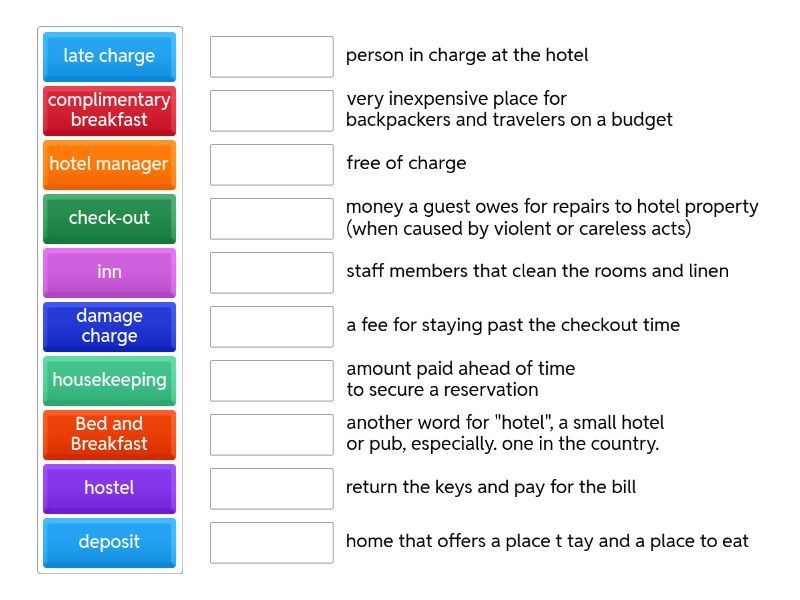This screenshot has width=800, height=600.
Task: Select the 'housekeeping' tile
Action: pyautogui.click(x=109, y=380)
